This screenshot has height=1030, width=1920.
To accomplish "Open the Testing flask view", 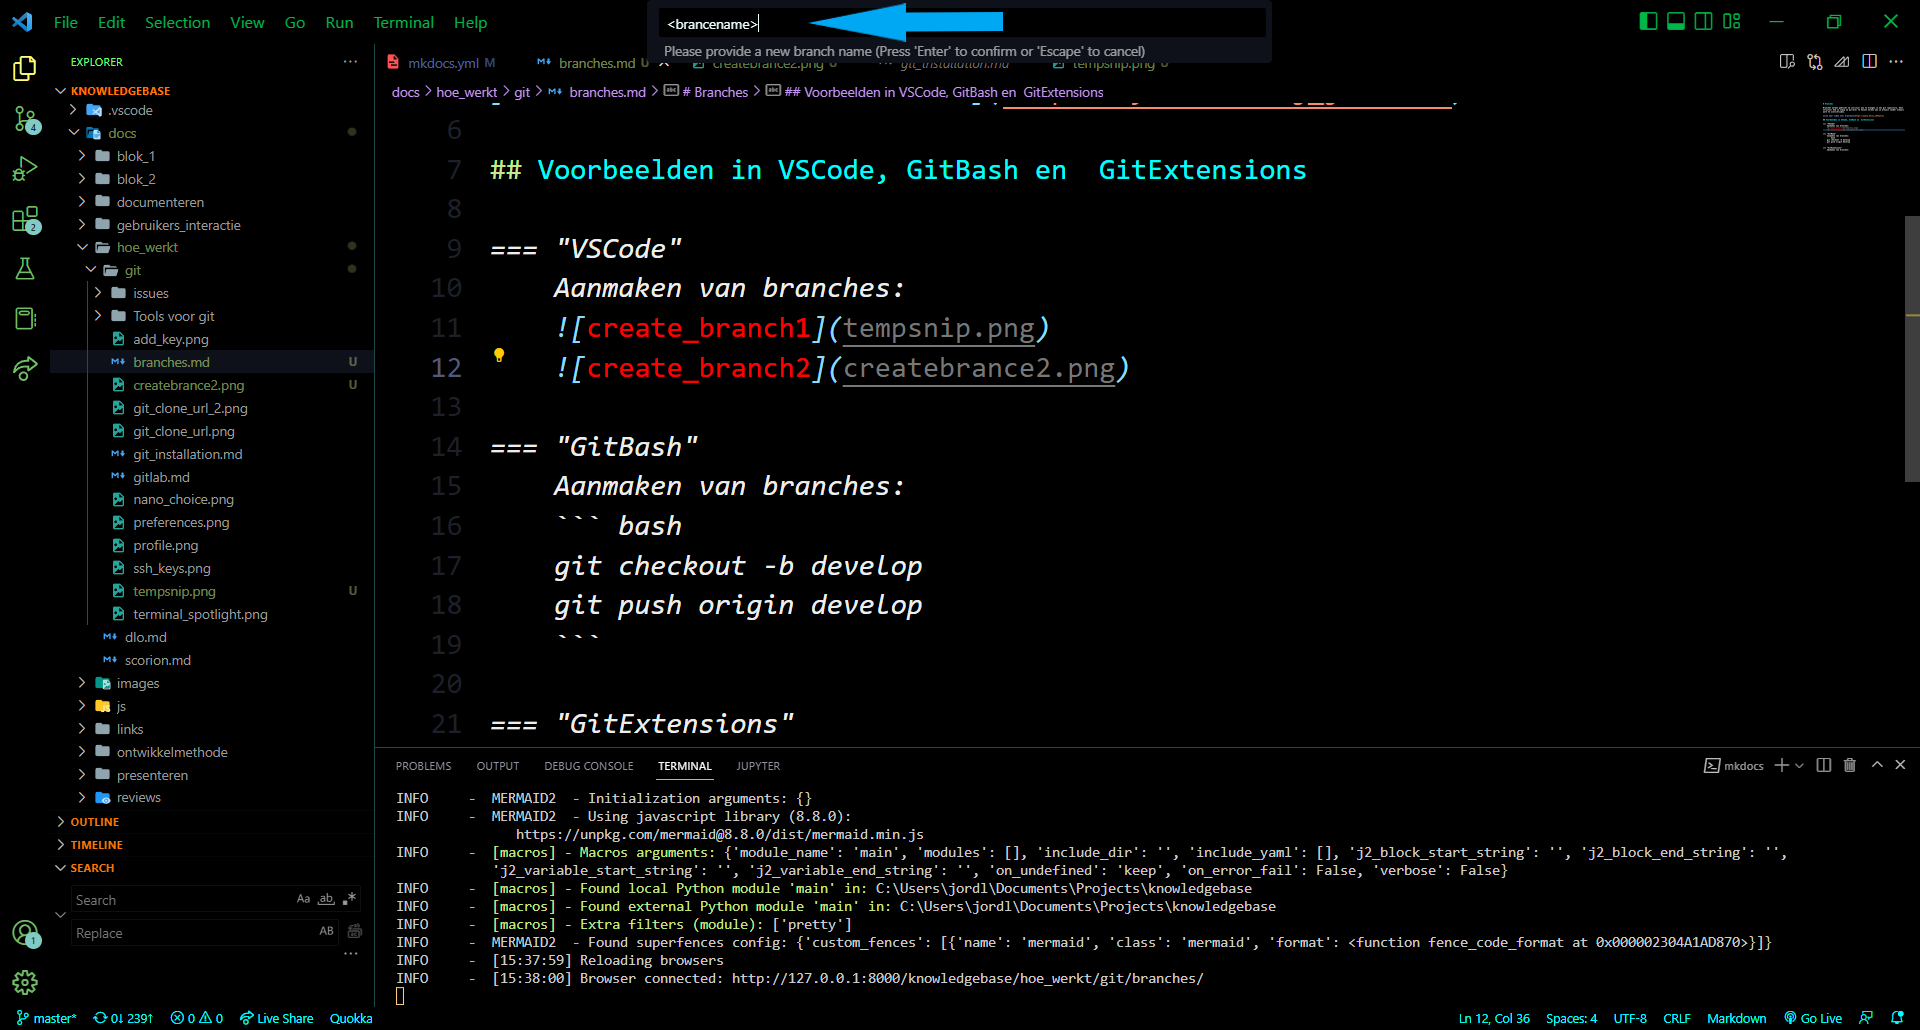I will point(25,268).
